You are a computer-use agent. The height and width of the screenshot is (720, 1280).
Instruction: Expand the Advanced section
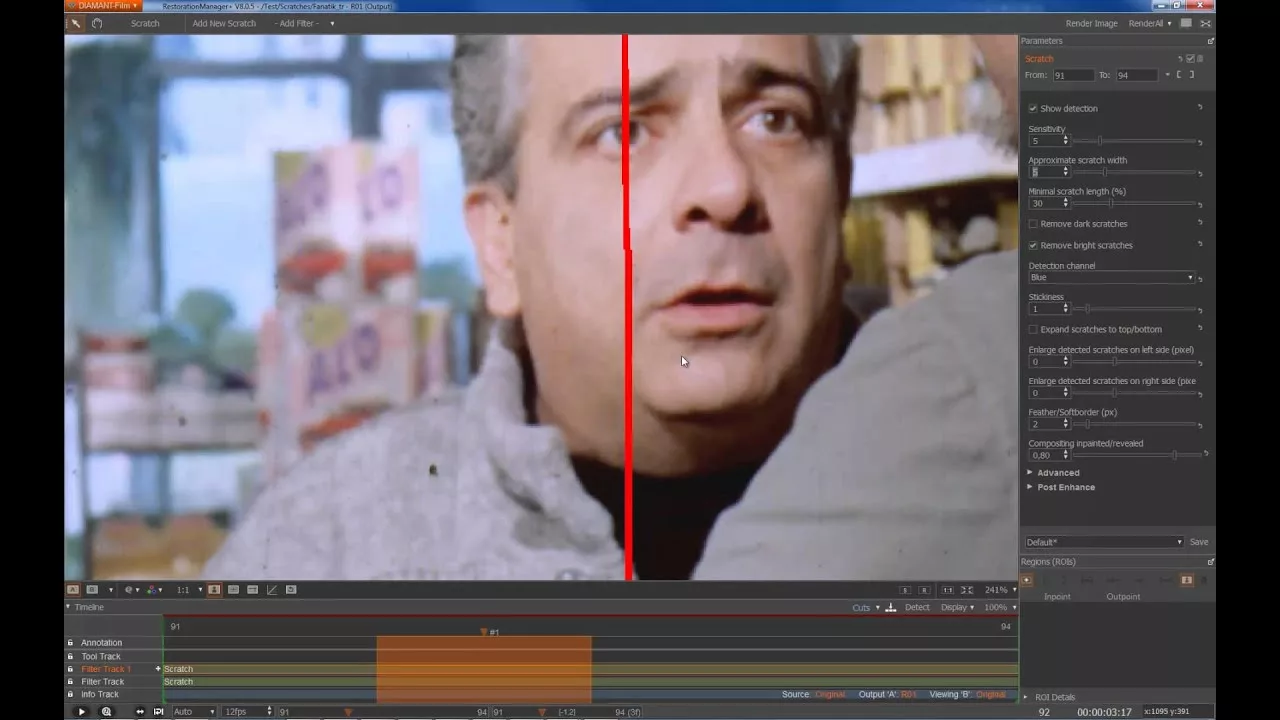[1057, 473]
